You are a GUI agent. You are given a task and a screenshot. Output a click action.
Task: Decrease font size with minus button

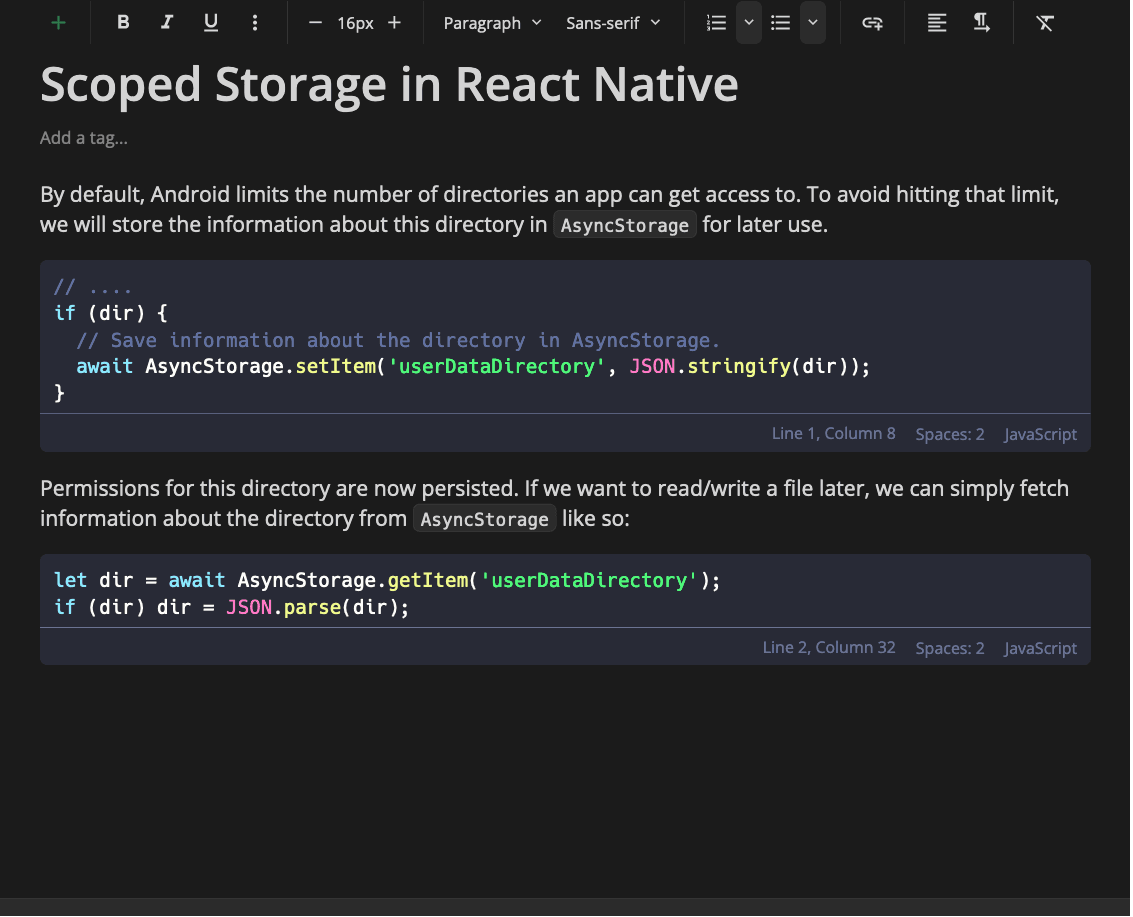[x=316, y=22]
